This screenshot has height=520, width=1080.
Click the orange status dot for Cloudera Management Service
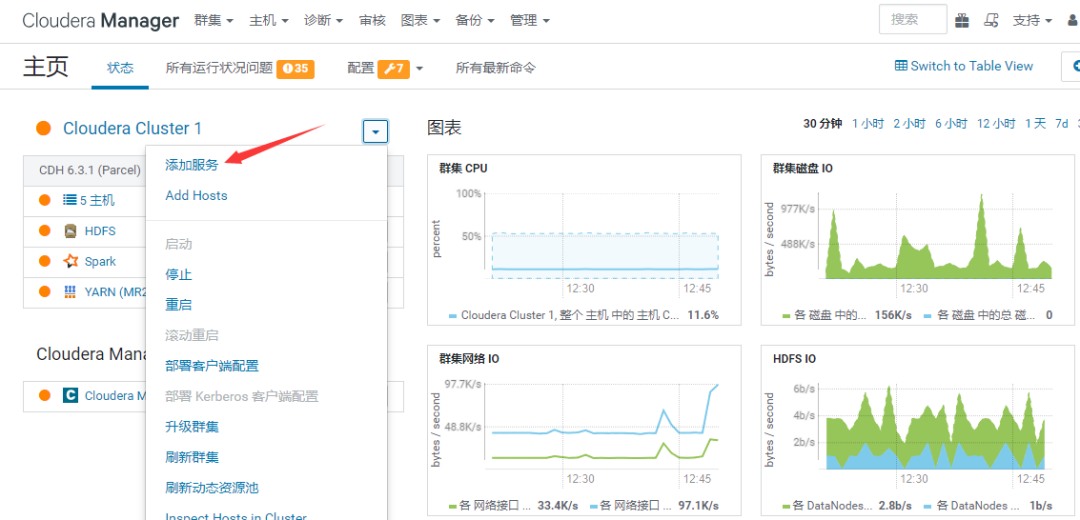click(45, 395)
